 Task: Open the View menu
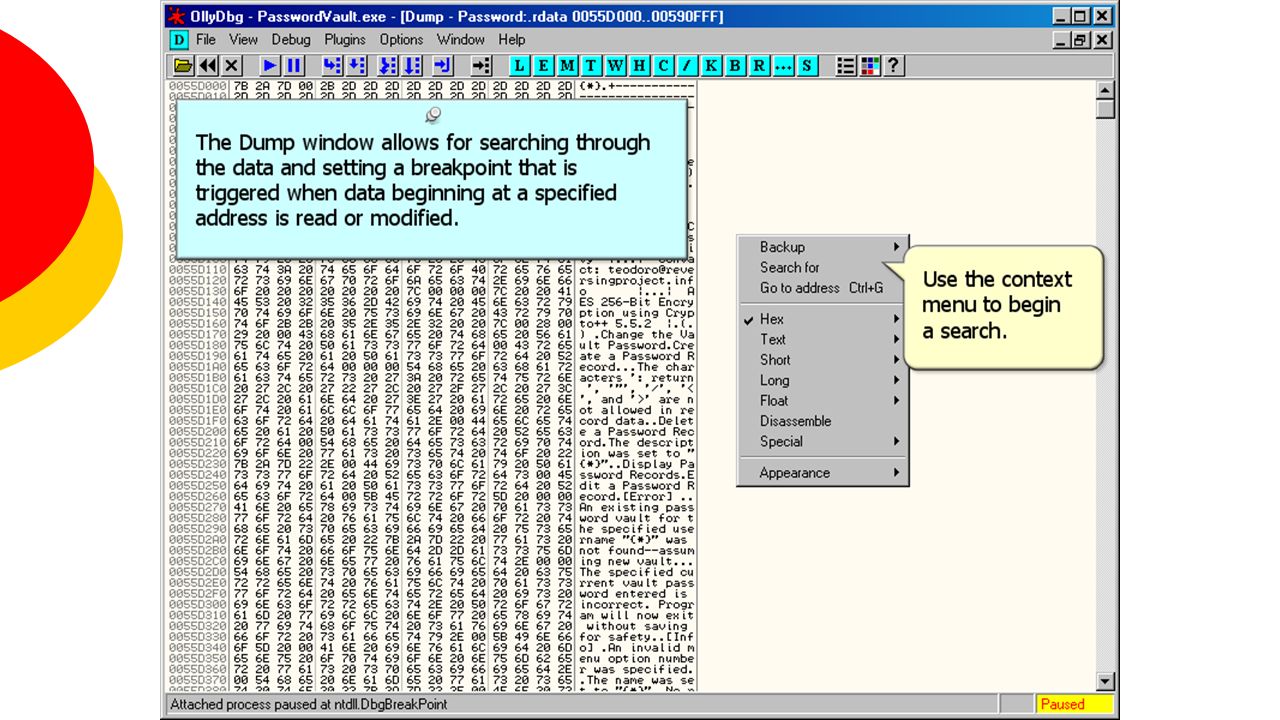(x=243, y=40)
